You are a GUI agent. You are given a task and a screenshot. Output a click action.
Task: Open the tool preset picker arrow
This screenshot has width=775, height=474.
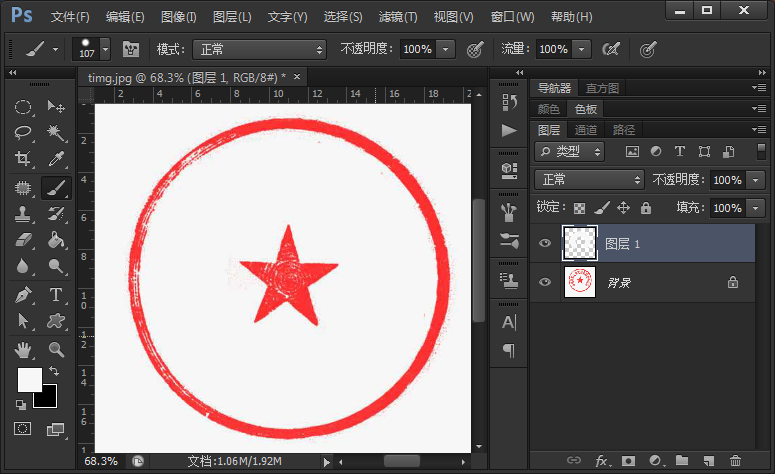pyautogui.click(x=55, y=49)
